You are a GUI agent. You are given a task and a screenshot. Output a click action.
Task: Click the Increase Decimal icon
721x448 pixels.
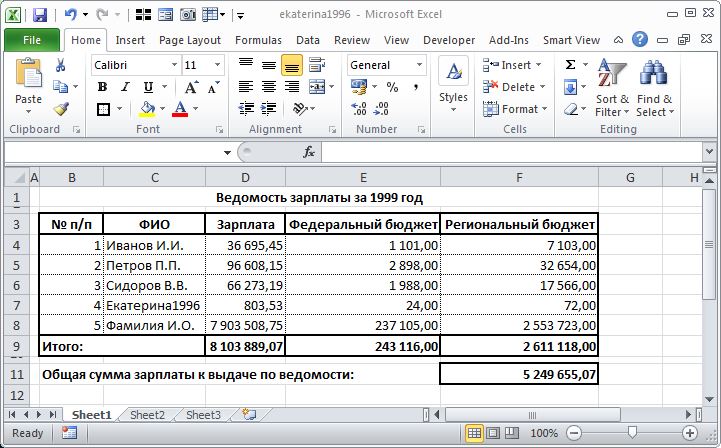coord(359,109)
